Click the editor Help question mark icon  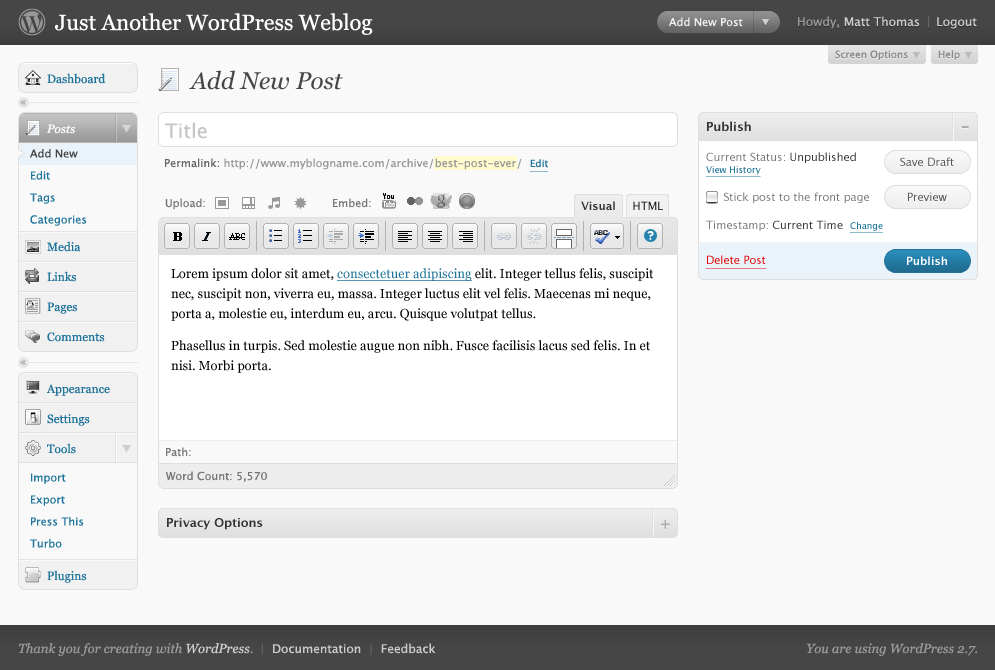point(651,236)
